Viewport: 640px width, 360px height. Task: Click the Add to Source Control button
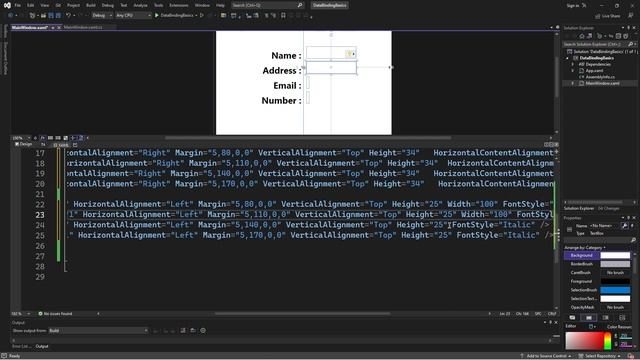tap(546, 356)
